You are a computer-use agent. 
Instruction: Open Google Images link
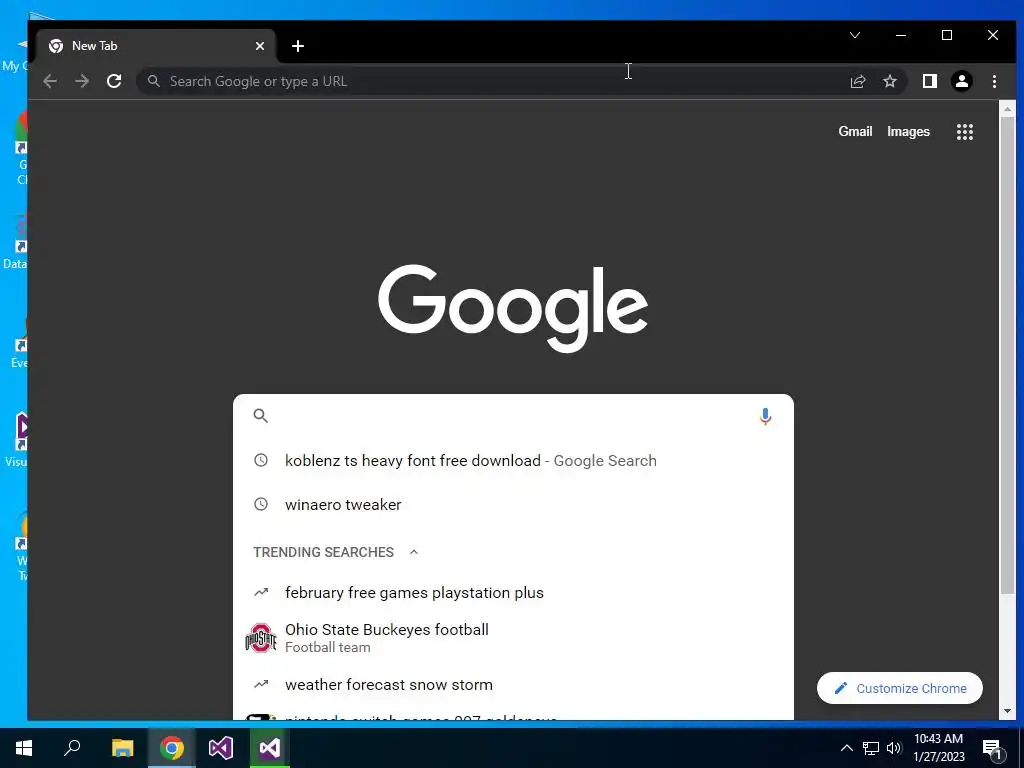(908, 131)
